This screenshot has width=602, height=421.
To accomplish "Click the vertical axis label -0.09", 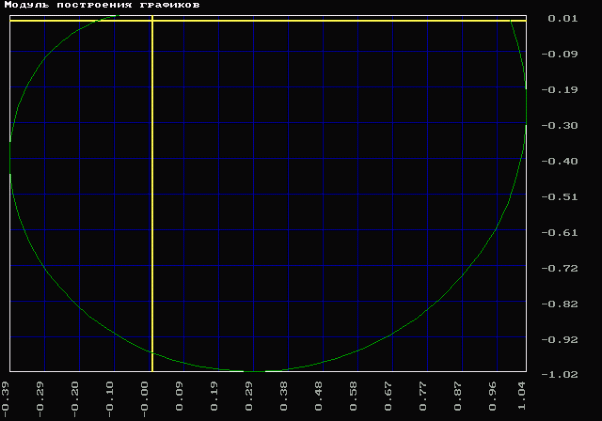I will [559, 54].
